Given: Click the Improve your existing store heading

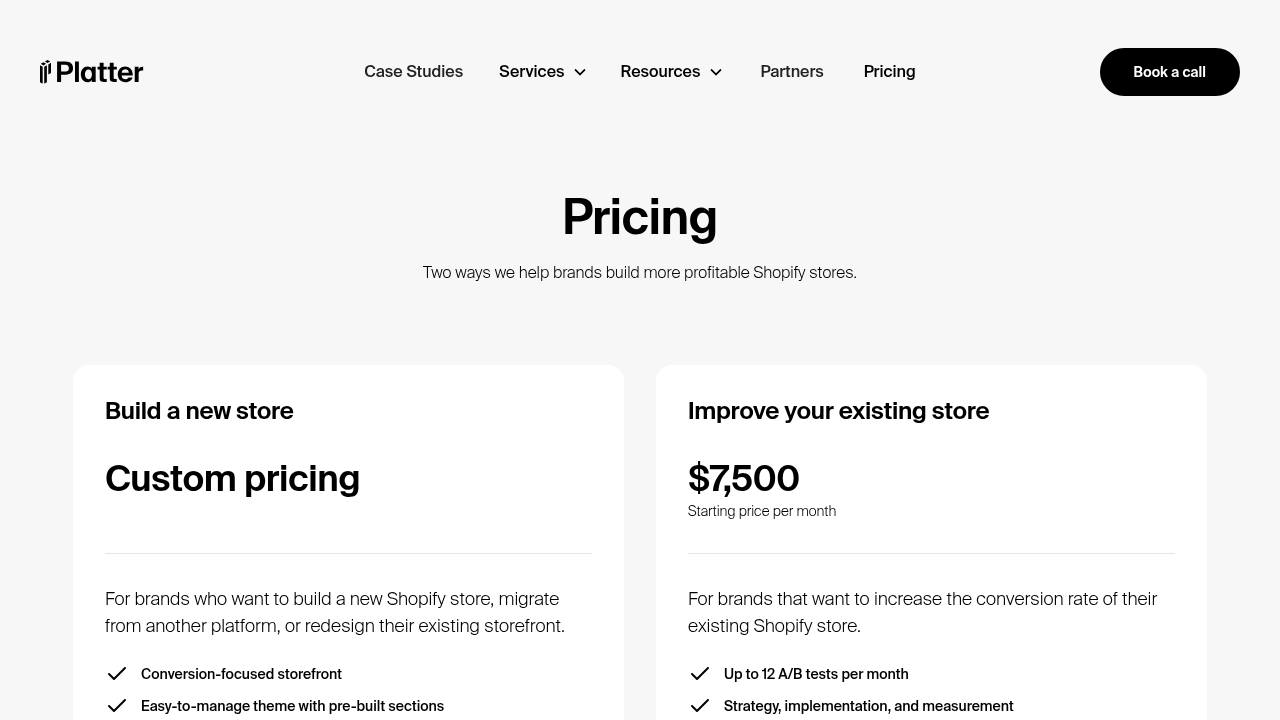Looking at the screenshot, I should tap(838, 411).
